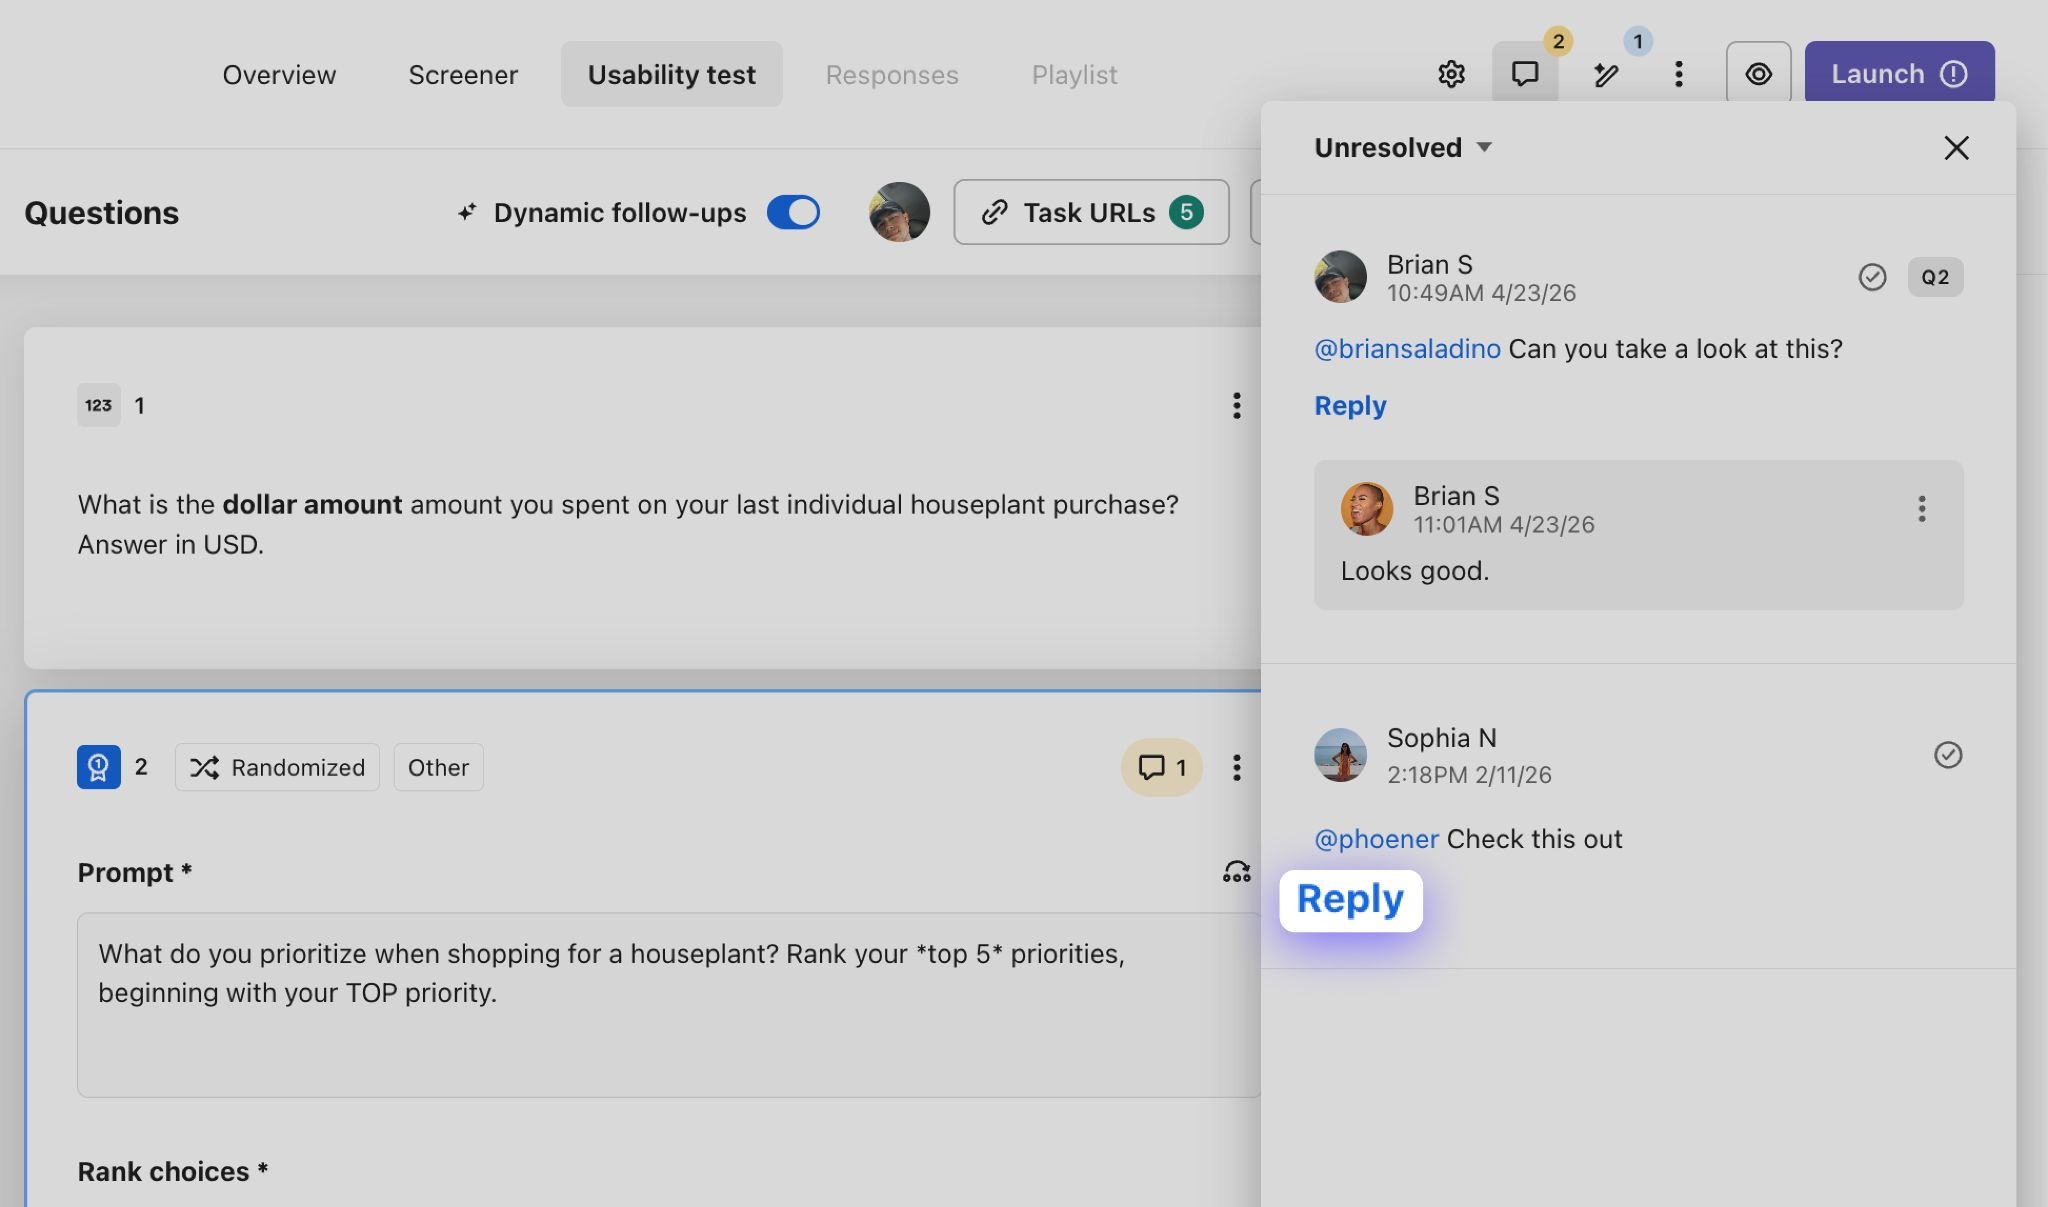Viewport: 2048px width, 1207px height.
Task: Click the Launch button
Action: (1898, 74)
